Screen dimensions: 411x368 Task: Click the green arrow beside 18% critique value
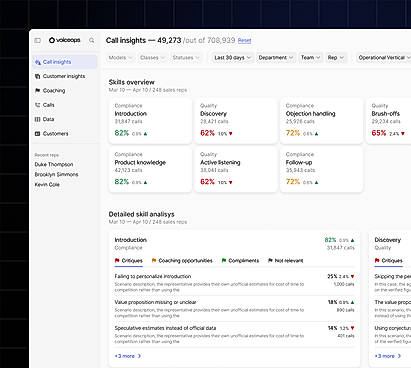(x=352, y=302)
